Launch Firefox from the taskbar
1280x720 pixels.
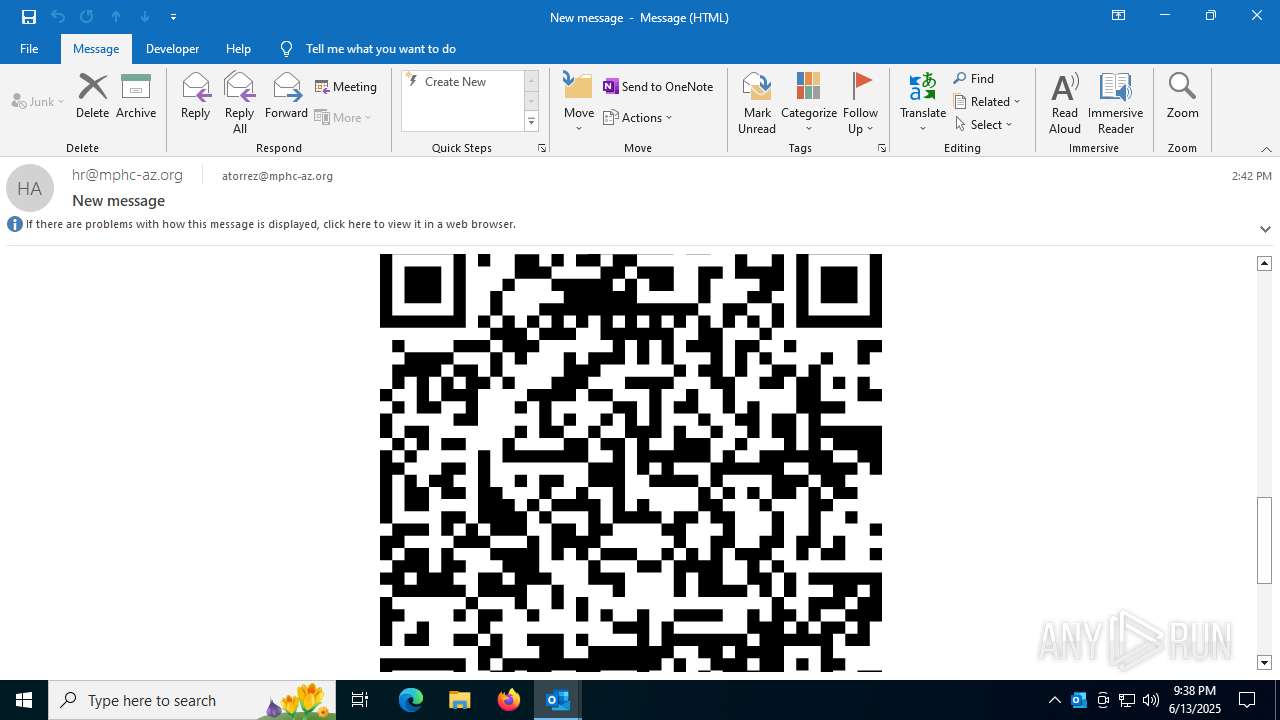(x=508, y=700)
